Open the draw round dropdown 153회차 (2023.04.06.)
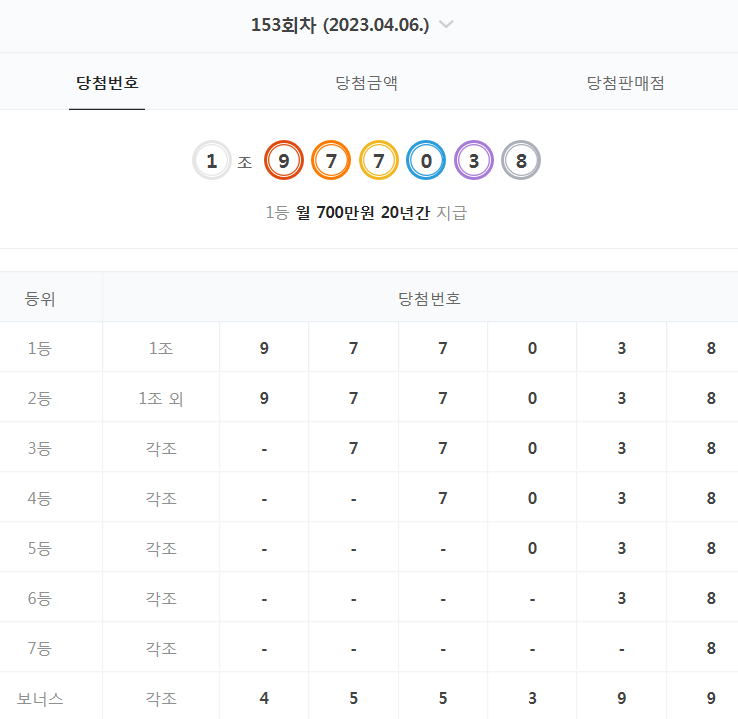Viewport: 738px width, 719px height. tap(352, 24)
